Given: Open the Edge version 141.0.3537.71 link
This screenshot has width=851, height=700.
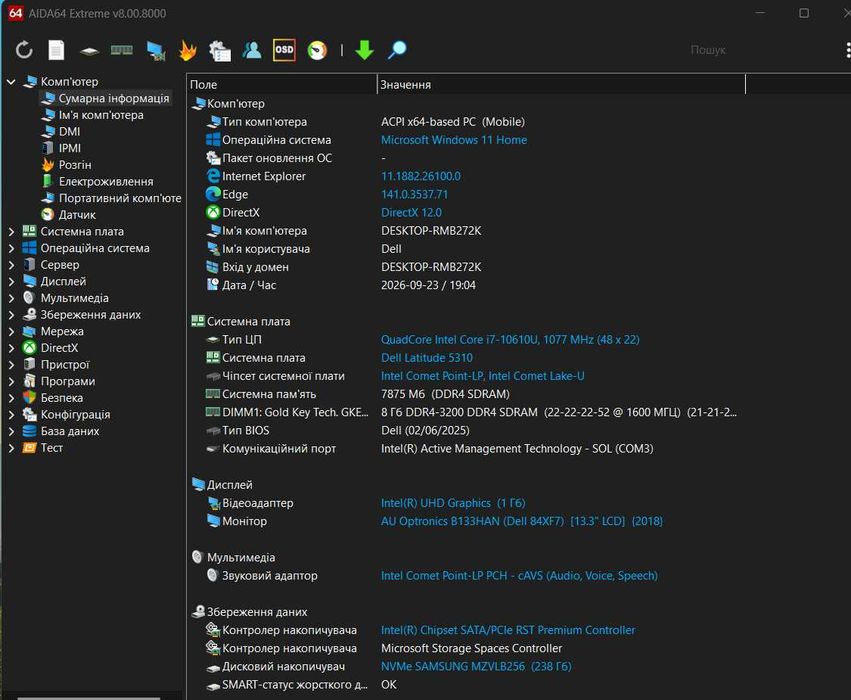Looking at the screenshot, I should (x=414, y=194).
